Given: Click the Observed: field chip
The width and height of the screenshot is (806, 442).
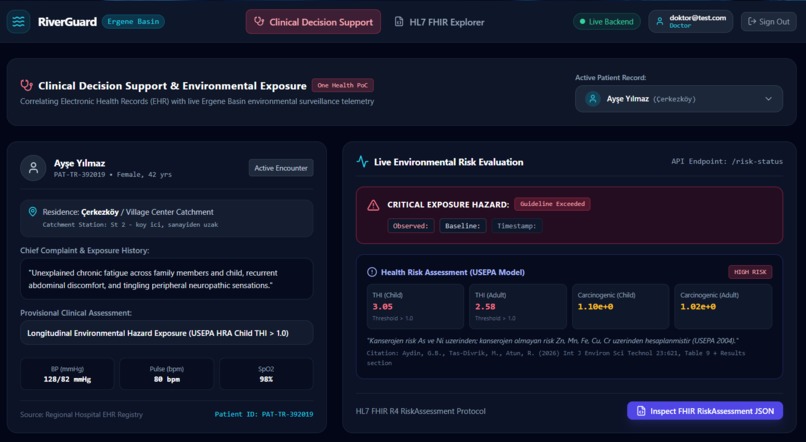Looking at the screenshot, I should (410, 226).
